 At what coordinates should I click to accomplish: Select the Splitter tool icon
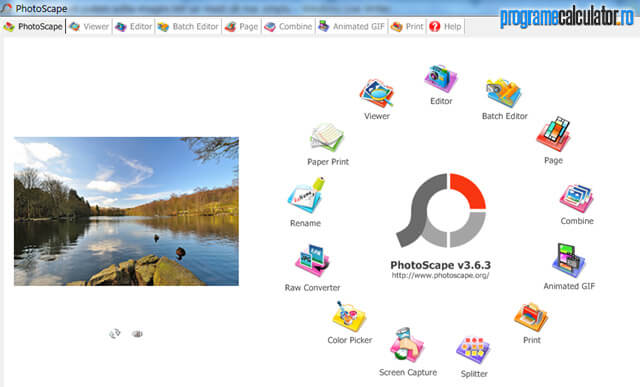pos(473,351)
